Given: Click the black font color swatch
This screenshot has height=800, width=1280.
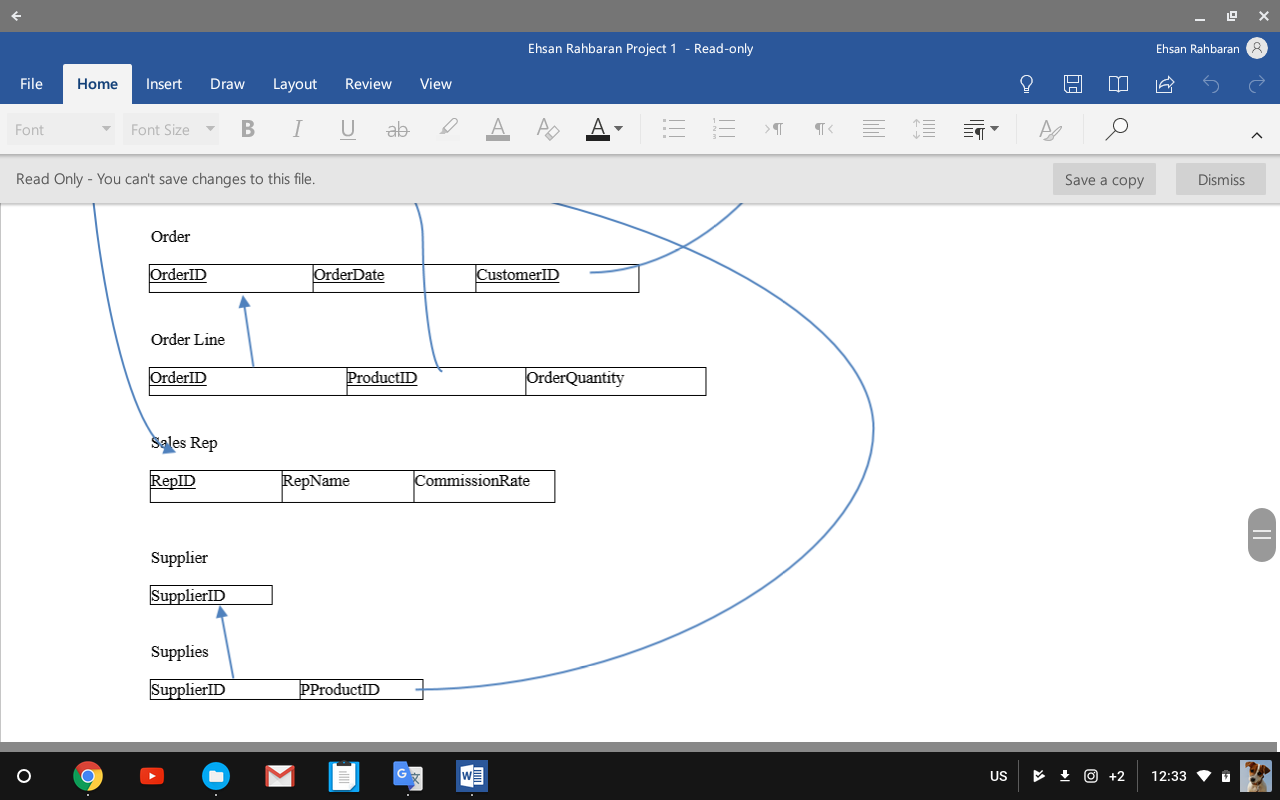Looking at the screenshot, I should click(597, 129).
